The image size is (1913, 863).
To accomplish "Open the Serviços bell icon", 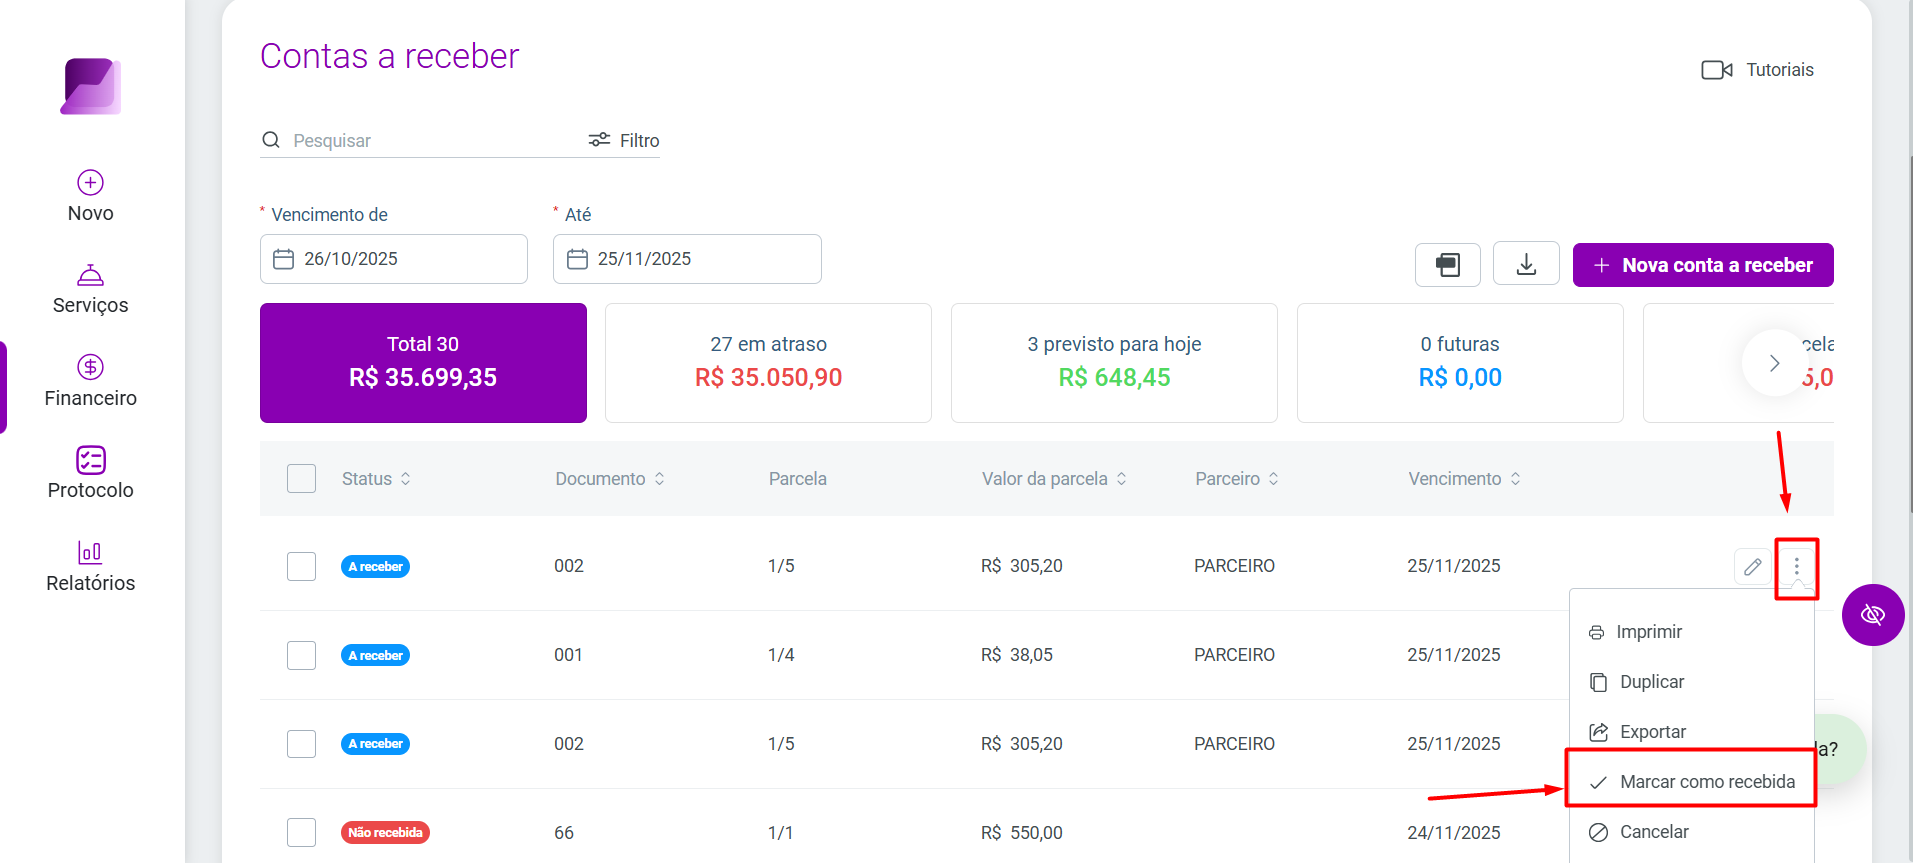I will pos(90,275).
